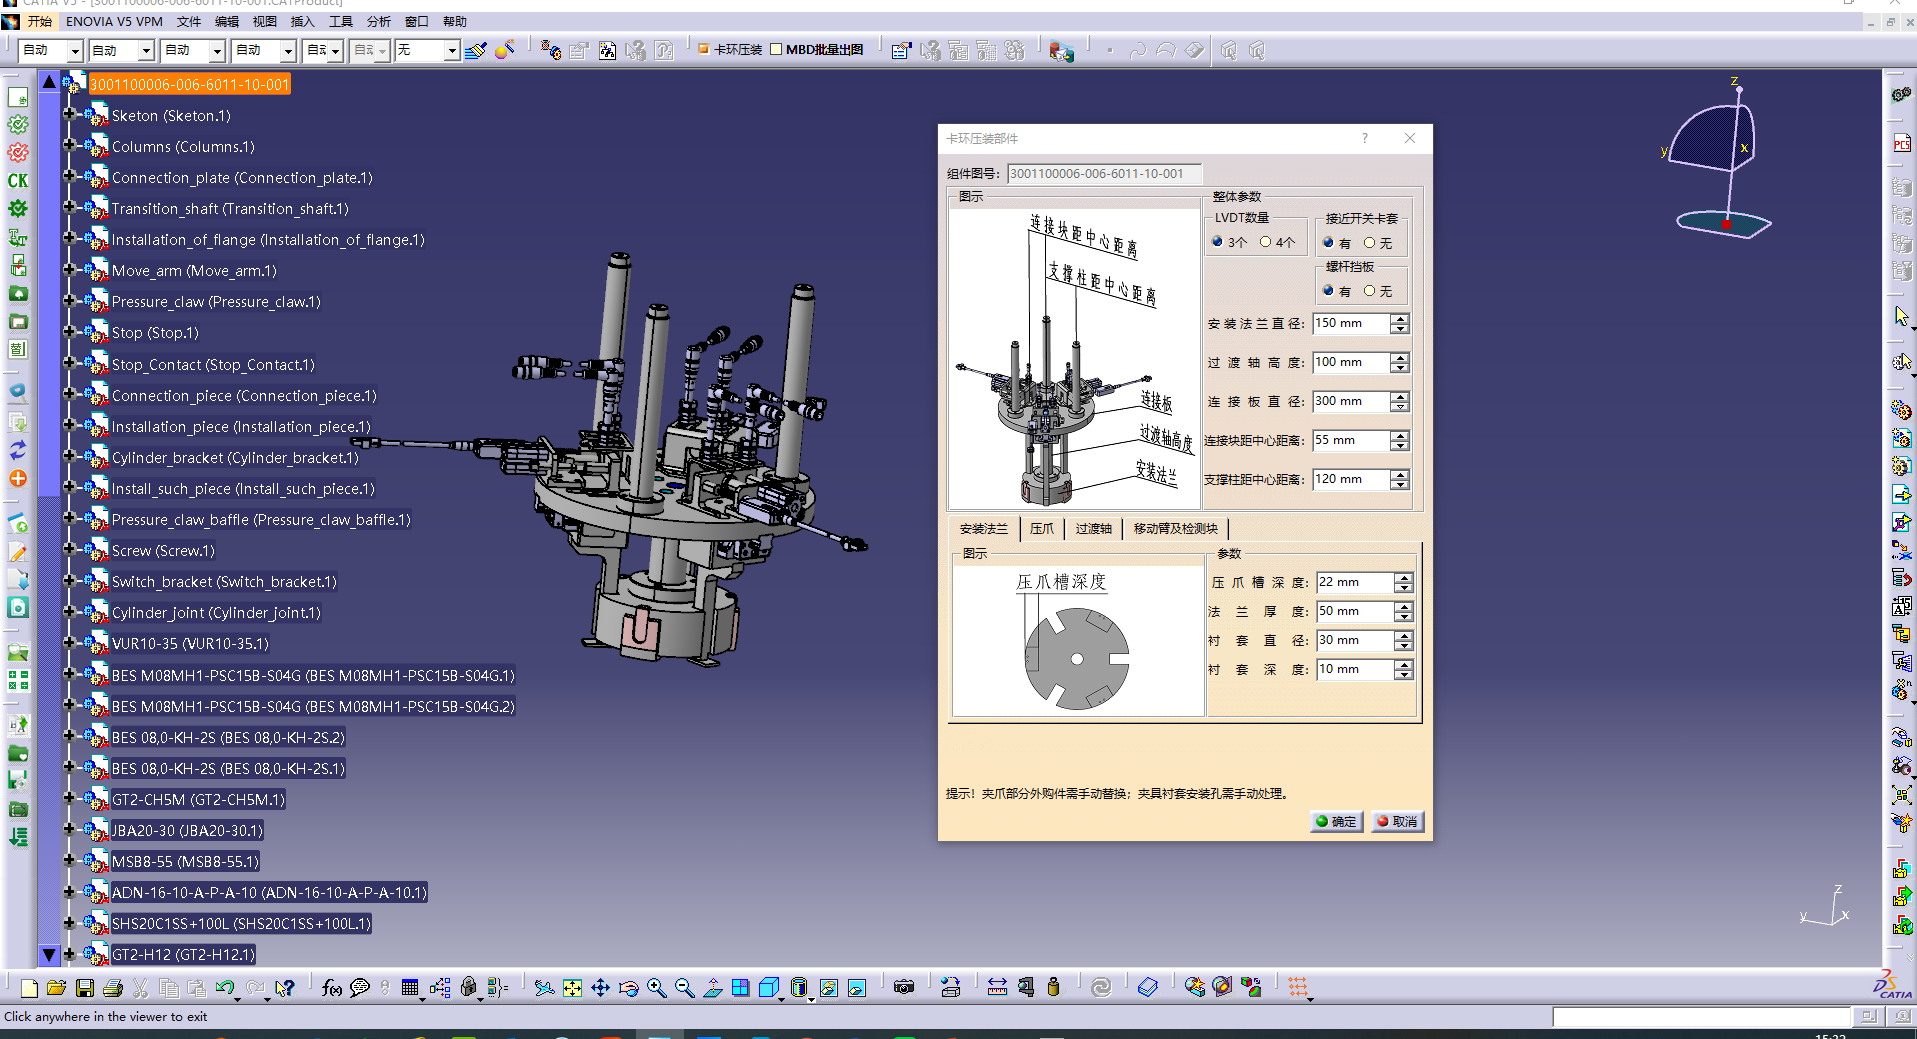Click the CK icon in left toolbar

18,181
